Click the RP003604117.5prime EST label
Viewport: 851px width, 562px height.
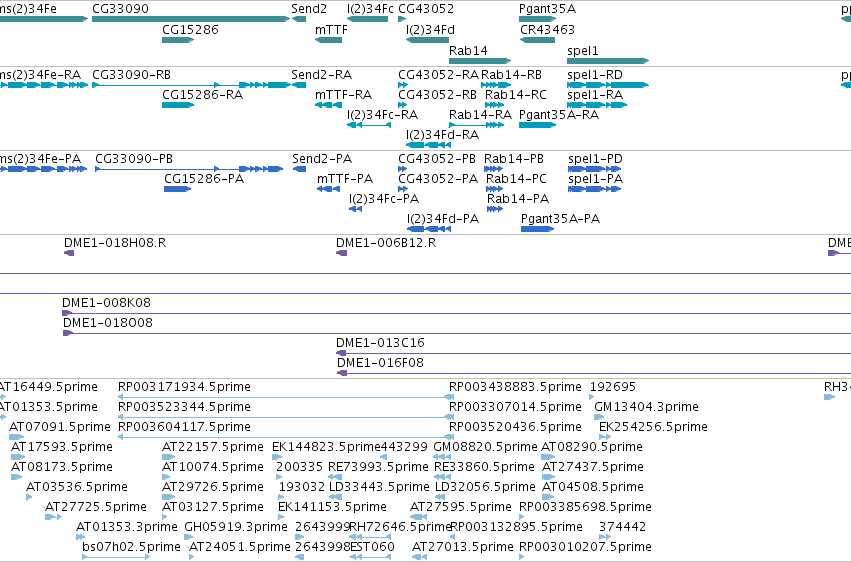[185, 426]
